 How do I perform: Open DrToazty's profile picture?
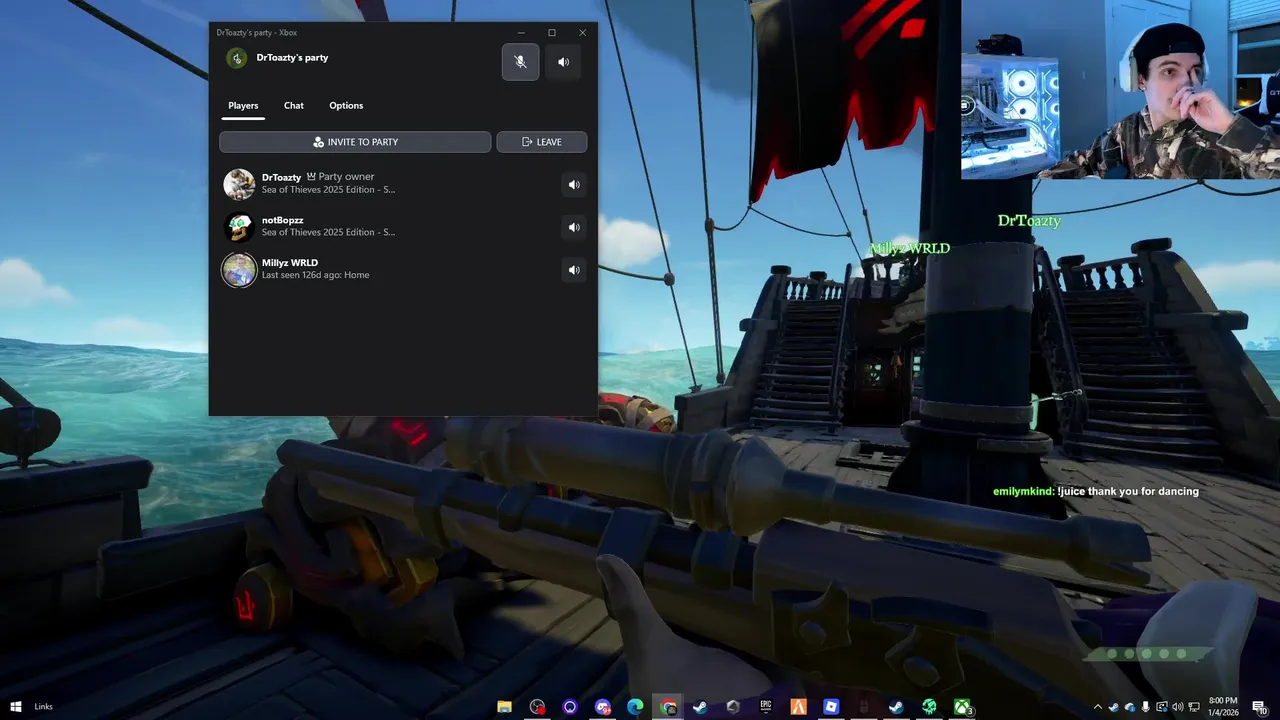(239, 184)
